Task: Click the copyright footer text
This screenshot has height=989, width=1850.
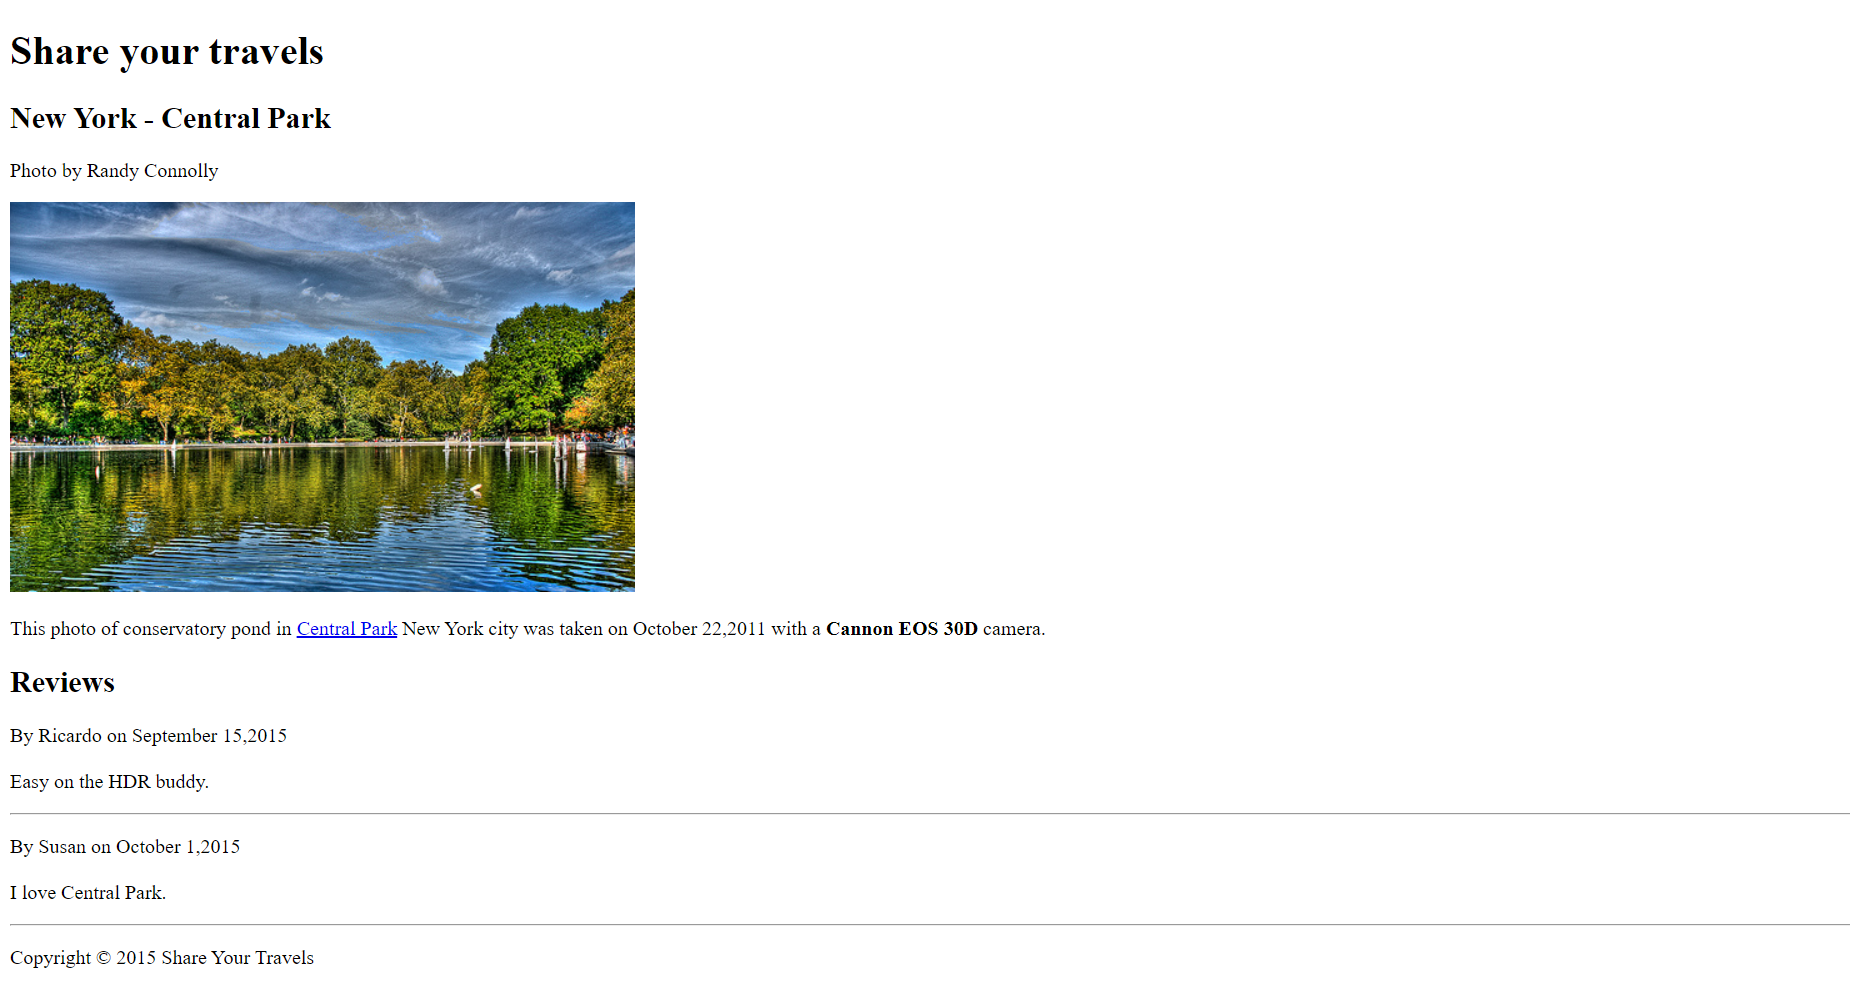Action: click(x=162, y=958)
